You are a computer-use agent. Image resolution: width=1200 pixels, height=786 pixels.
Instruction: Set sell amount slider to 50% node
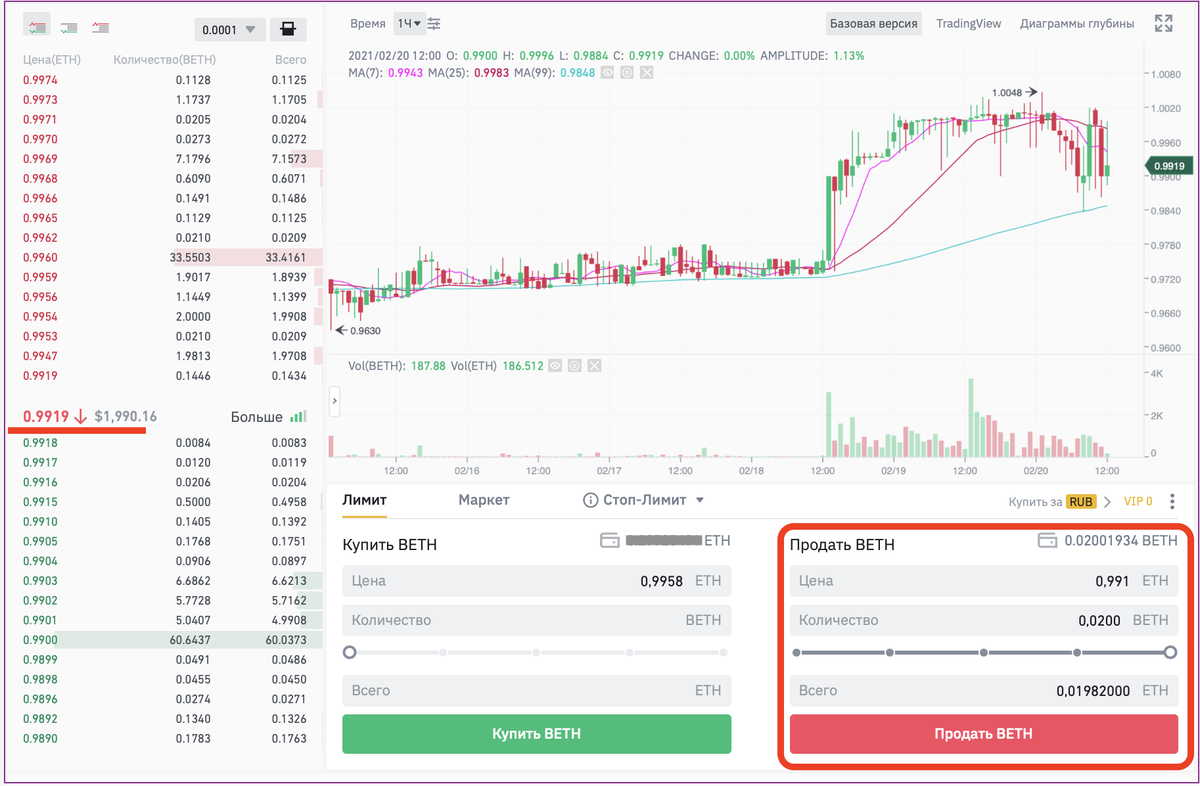[984, 653]
